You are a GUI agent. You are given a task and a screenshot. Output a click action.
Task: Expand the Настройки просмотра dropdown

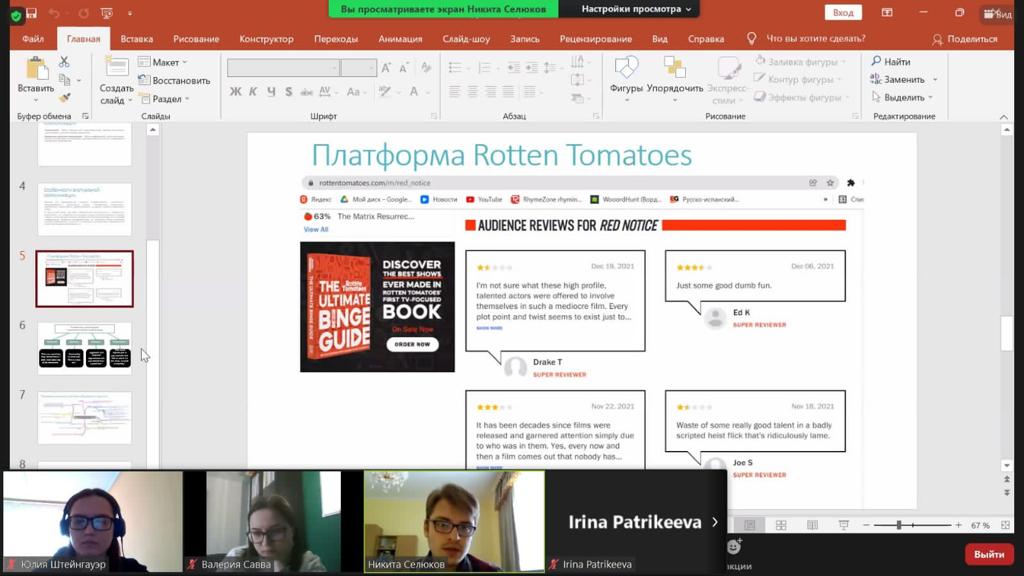pyautogui.click(x=637, y=9)
